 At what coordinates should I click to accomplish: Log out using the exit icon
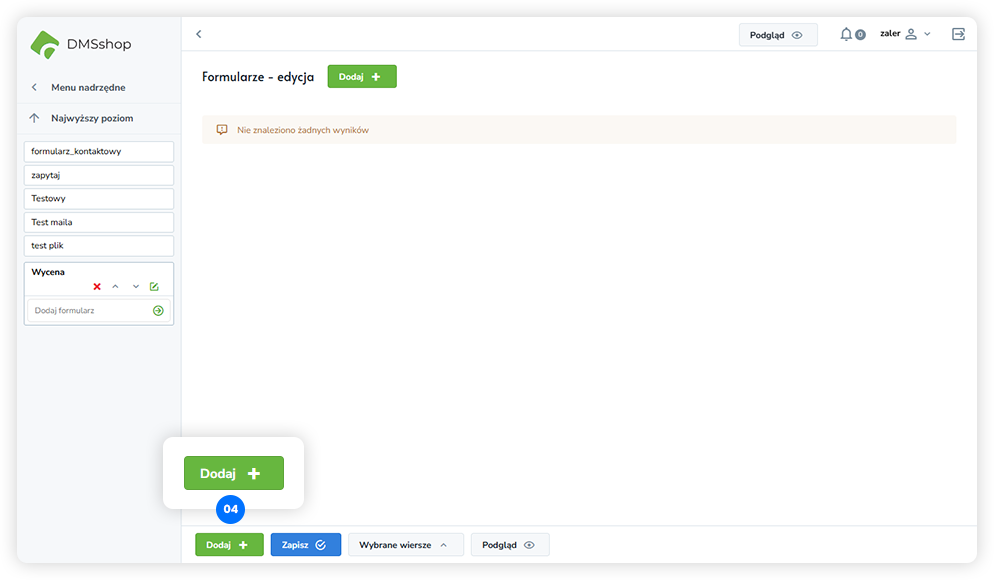click(x=958, y=34)
